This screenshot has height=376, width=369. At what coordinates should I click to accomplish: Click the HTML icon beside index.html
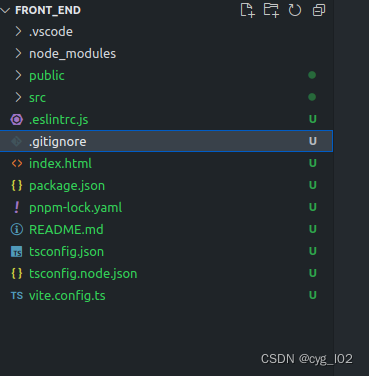pyautogui.click(x=17, y=163)
